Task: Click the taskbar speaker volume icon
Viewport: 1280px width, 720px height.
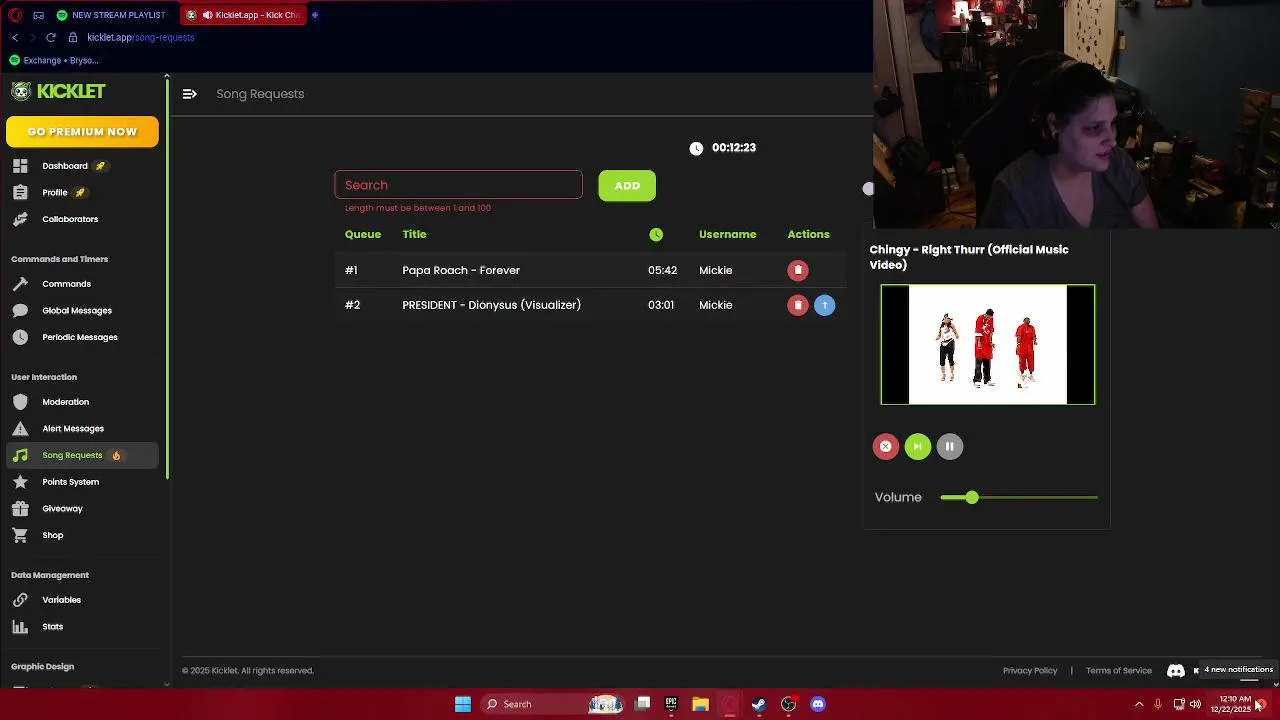Action: 1195,704
